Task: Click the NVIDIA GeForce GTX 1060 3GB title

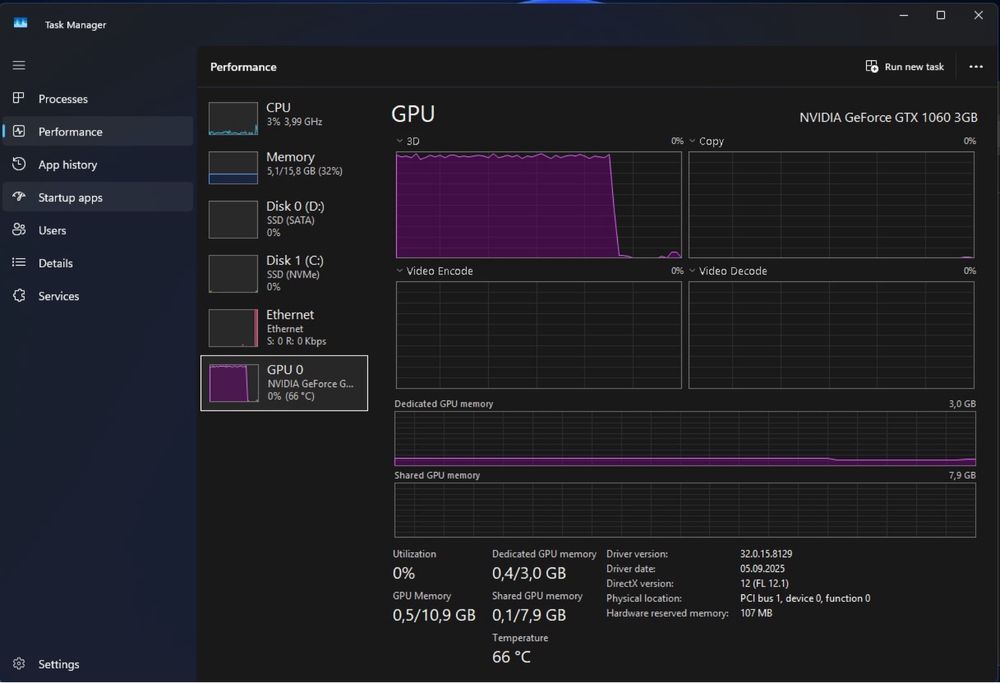Action: 888,117
